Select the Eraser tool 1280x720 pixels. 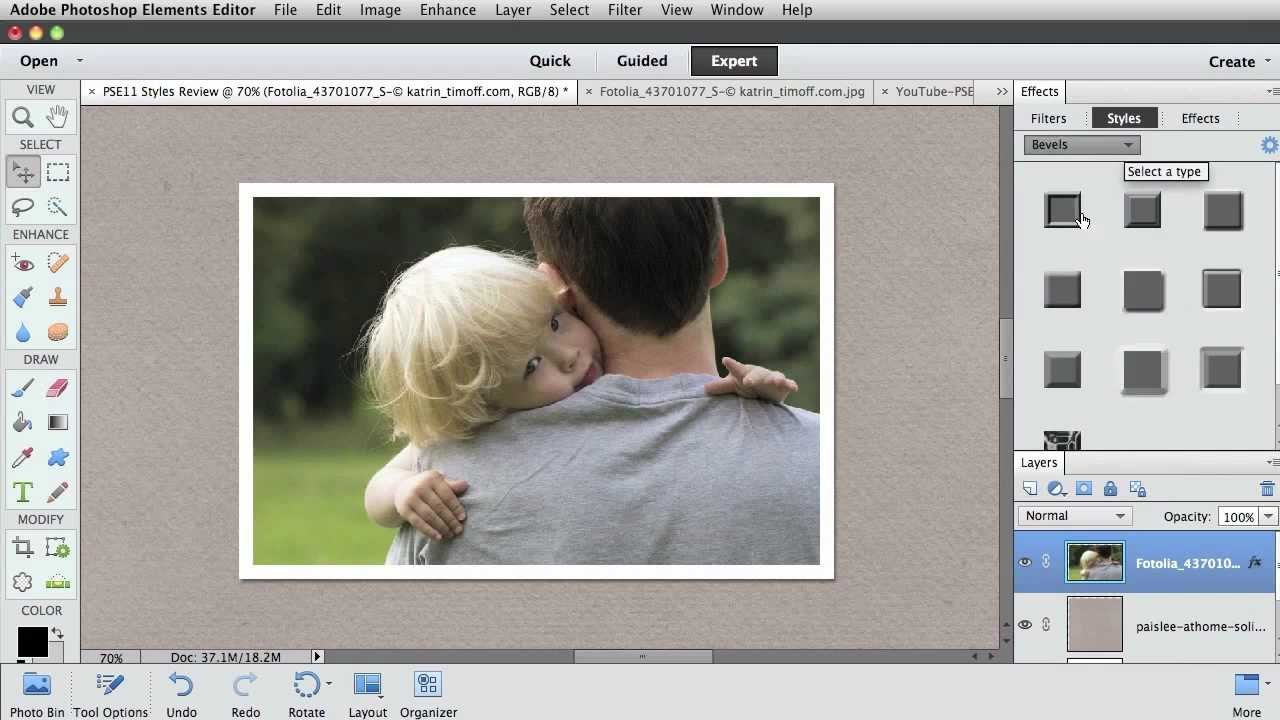(x=58, y=389)
